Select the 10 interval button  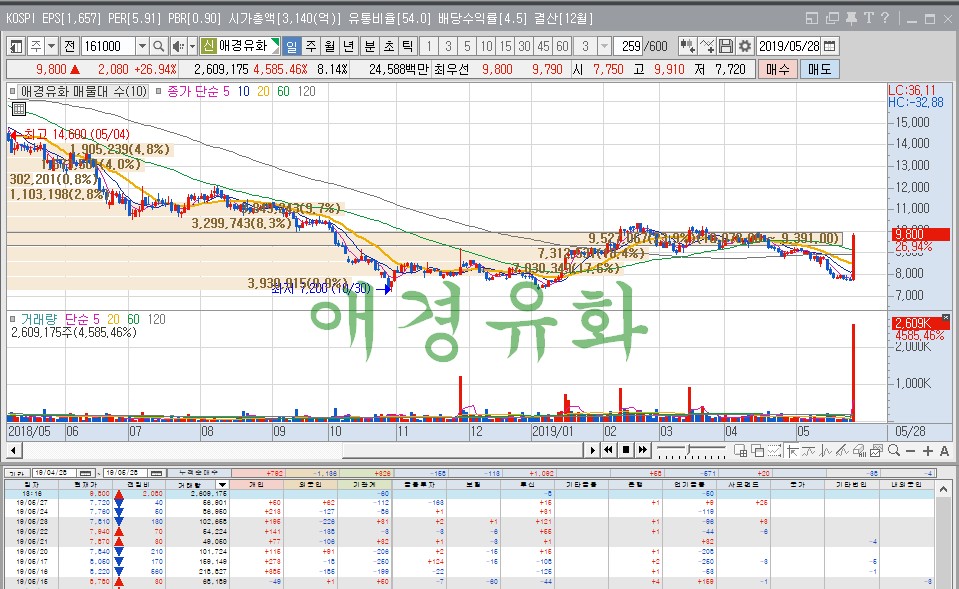tap(486, 46)
